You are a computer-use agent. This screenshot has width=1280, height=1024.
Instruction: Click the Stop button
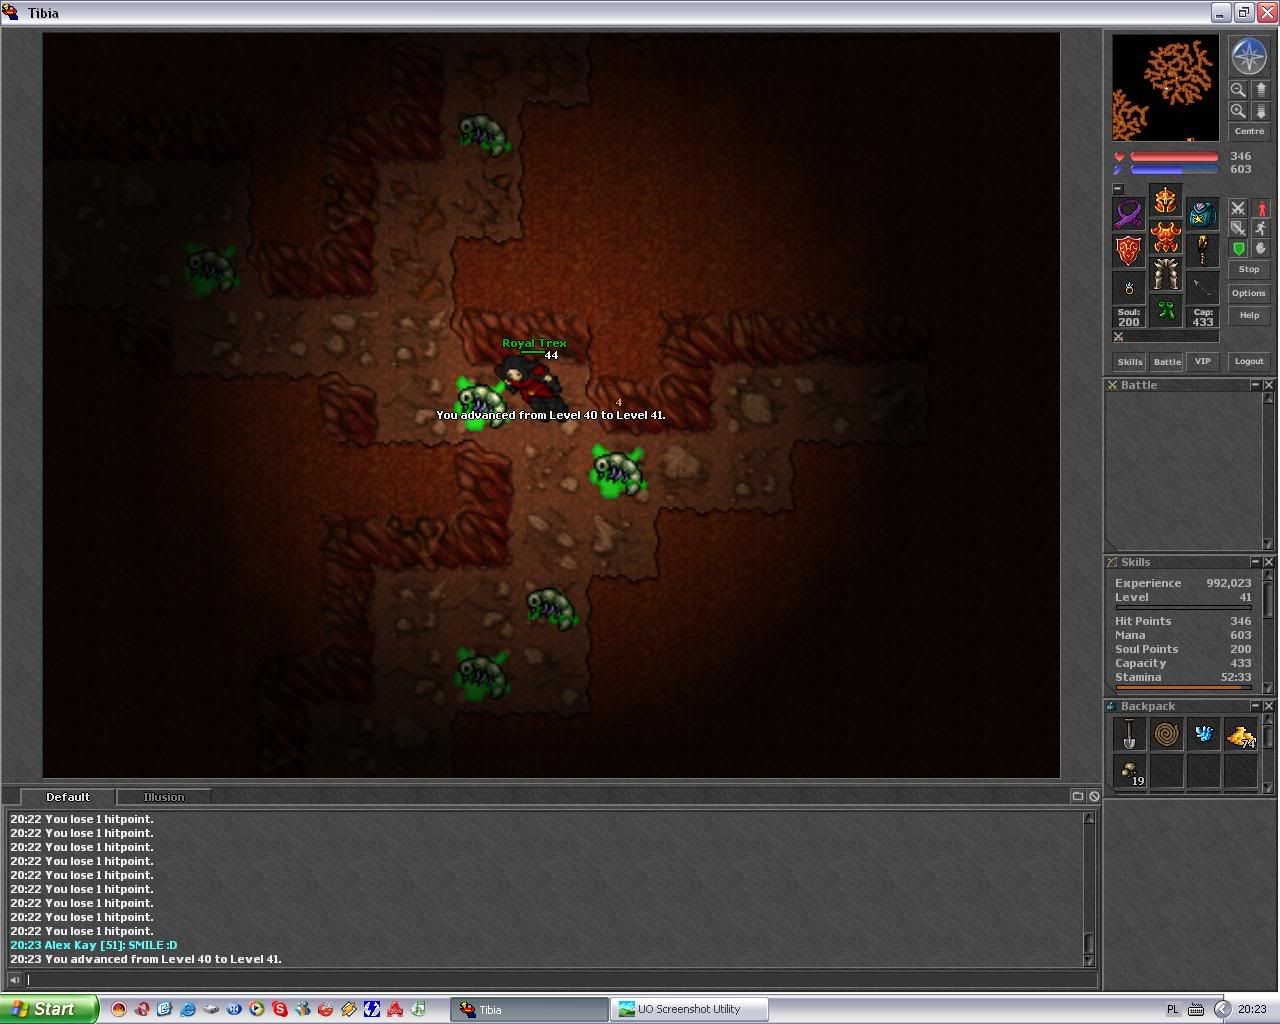[1249, 270]
